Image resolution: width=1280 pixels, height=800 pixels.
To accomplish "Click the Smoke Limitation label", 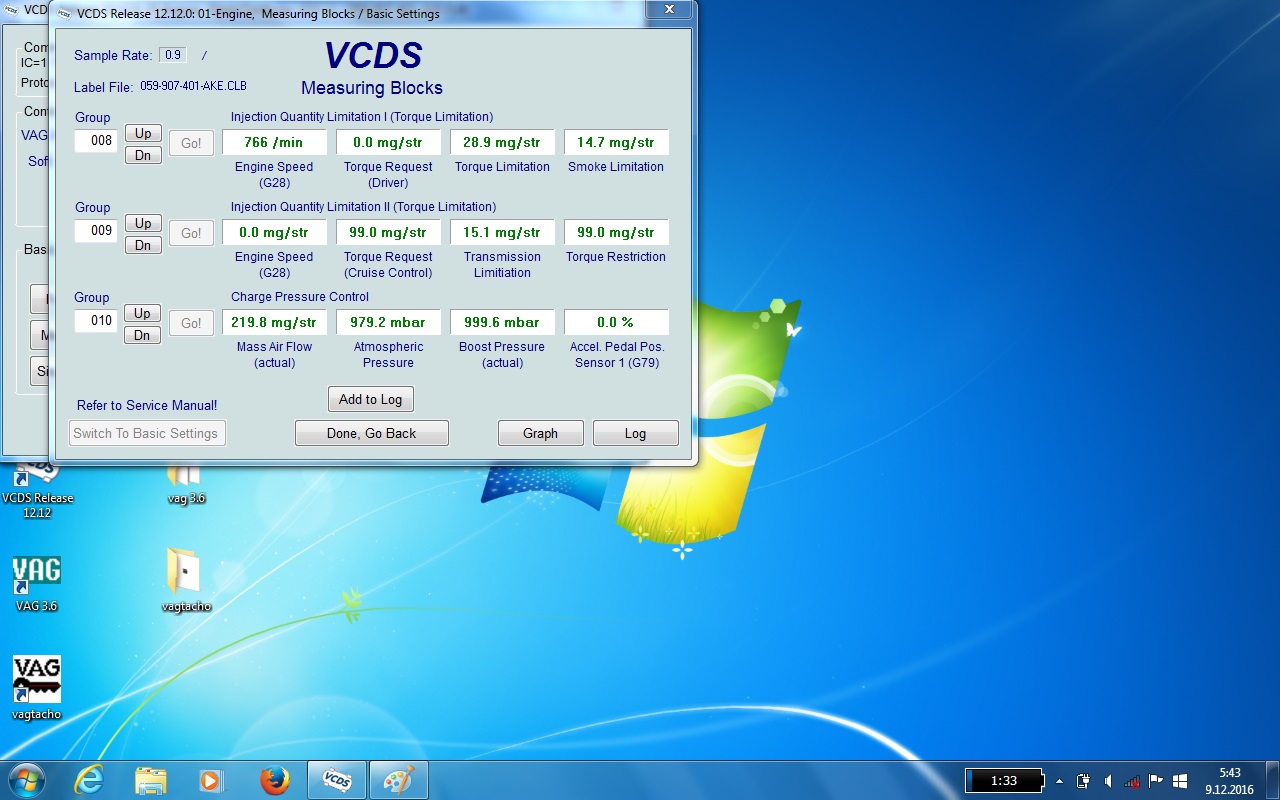I will [616, 167].
